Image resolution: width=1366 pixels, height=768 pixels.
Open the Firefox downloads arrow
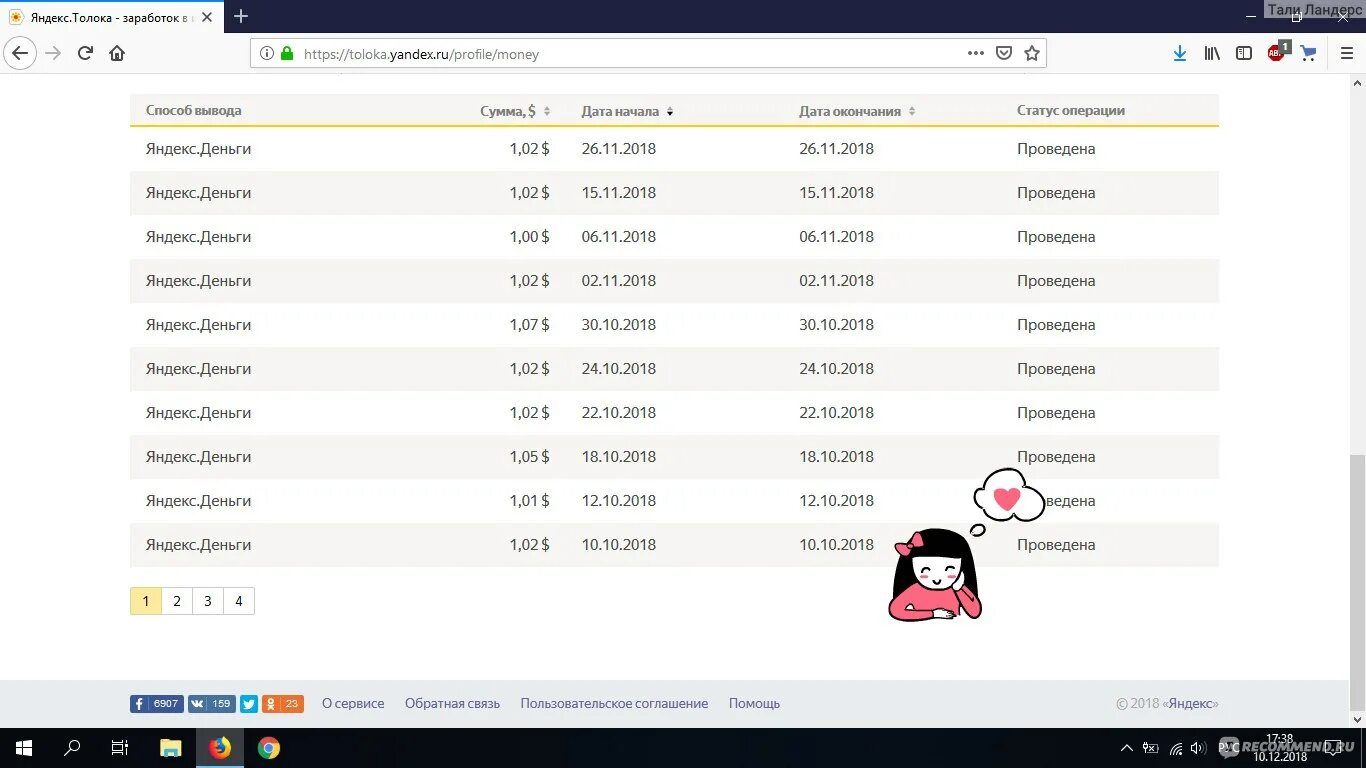click(1180, 53)
